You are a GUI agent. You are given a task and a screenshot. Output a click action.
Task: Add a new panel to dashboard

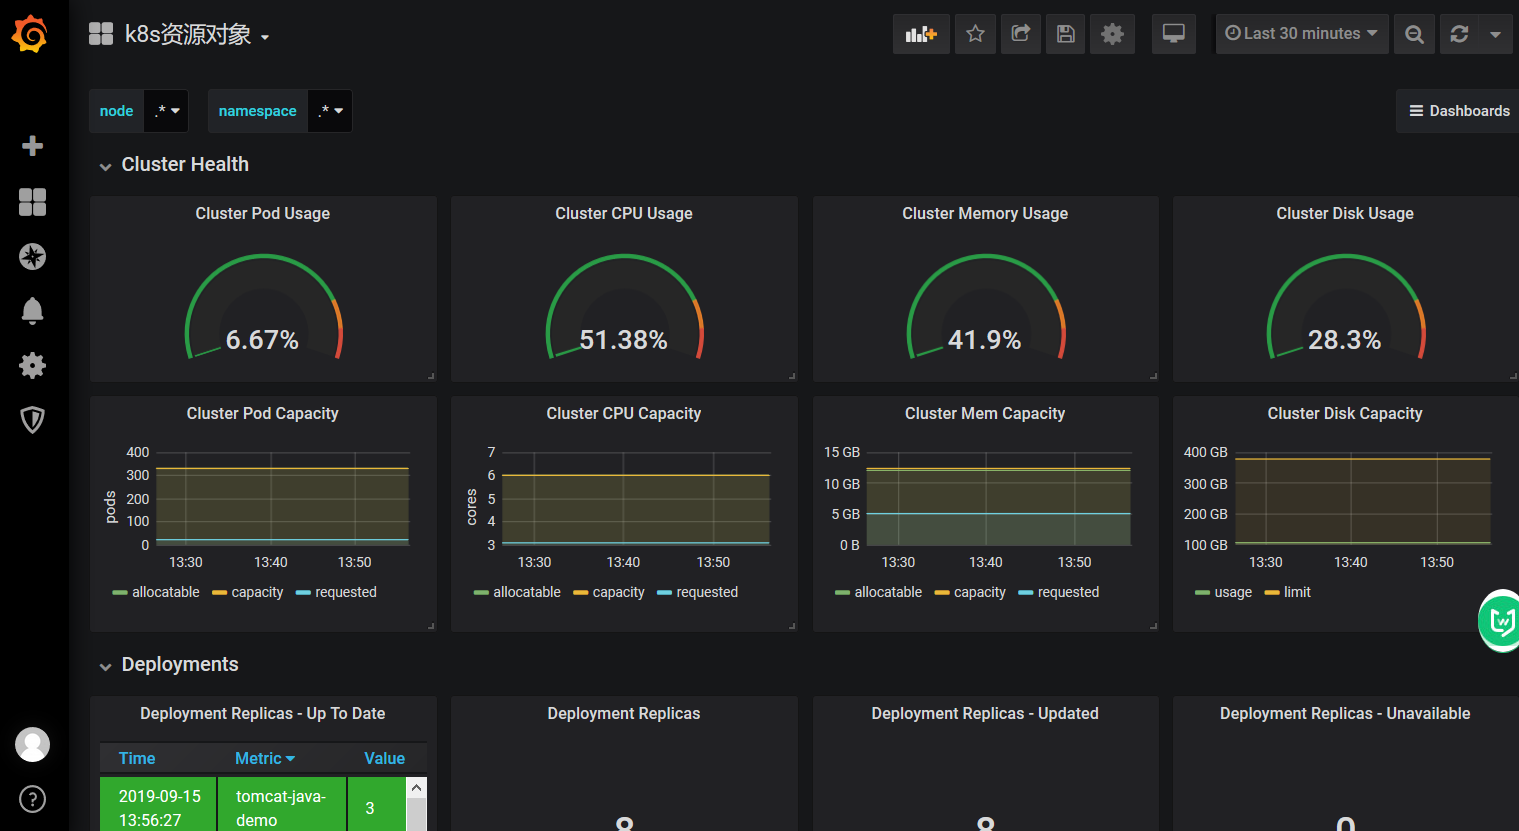pos(921,34)
